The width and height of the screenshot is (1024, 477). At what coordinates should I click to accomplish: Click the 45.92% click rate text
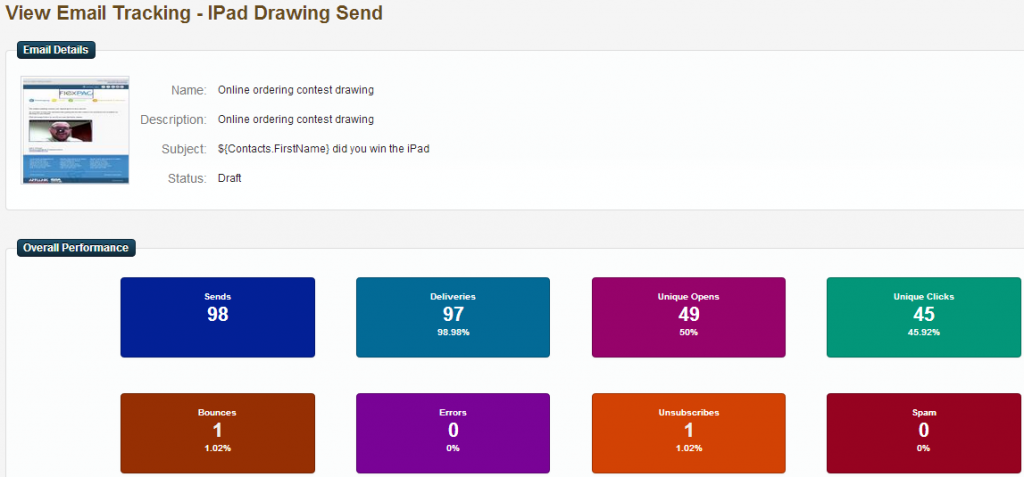[923, 333]
